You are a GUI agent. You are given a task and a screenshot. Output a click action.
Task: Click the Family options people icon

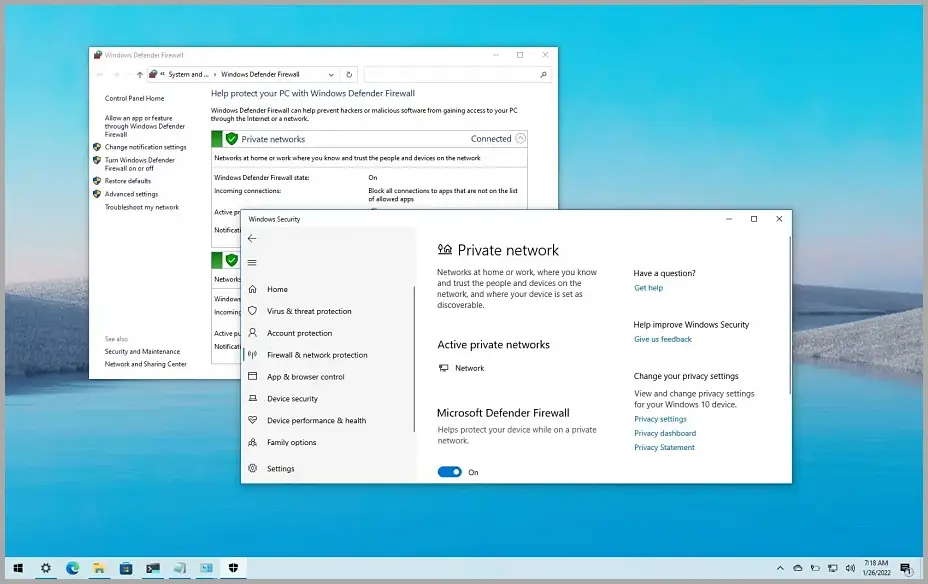(253, 442)
